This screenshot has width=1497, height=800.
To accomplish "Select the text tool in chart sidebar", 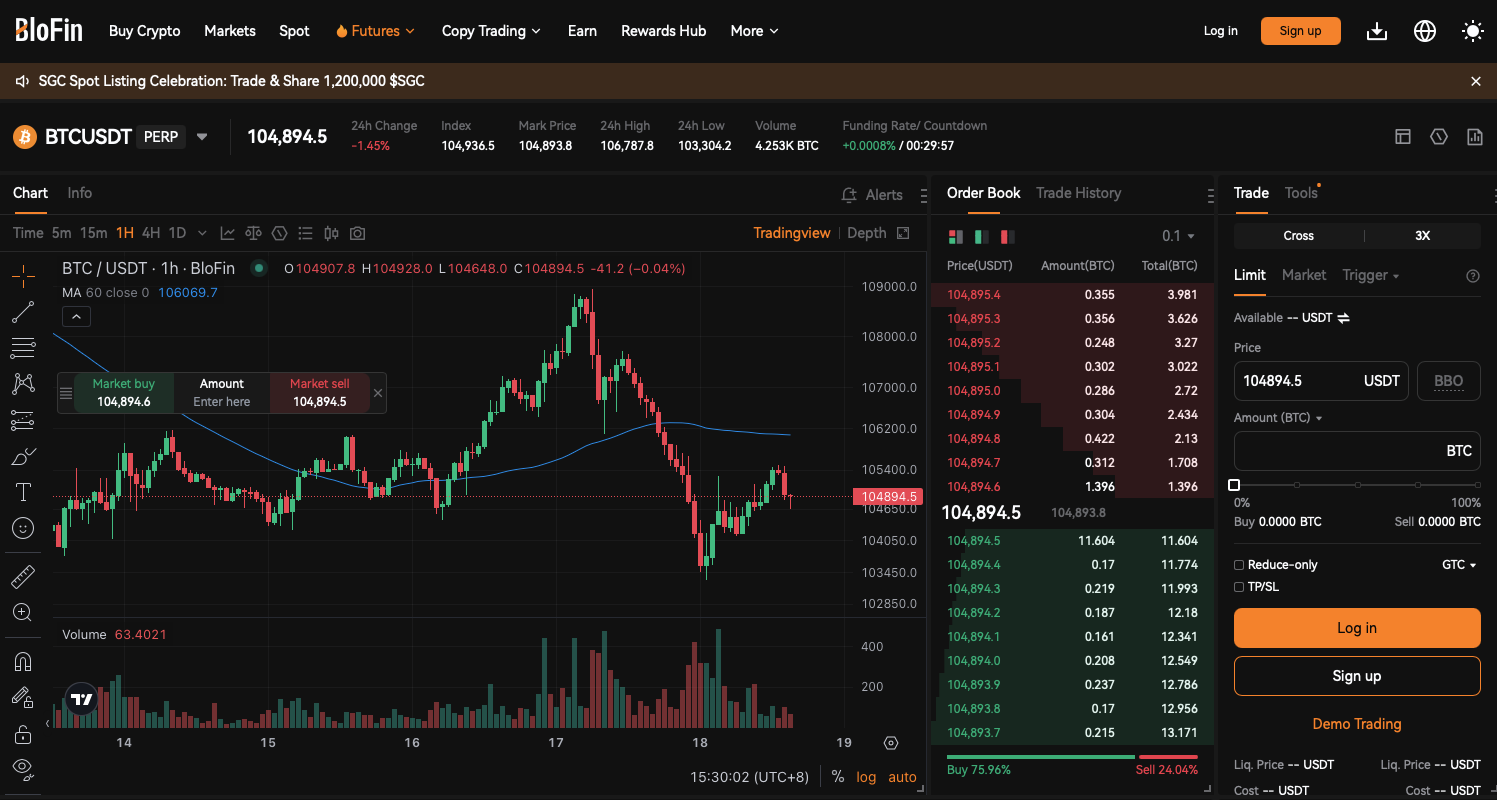I will (22, 492).
